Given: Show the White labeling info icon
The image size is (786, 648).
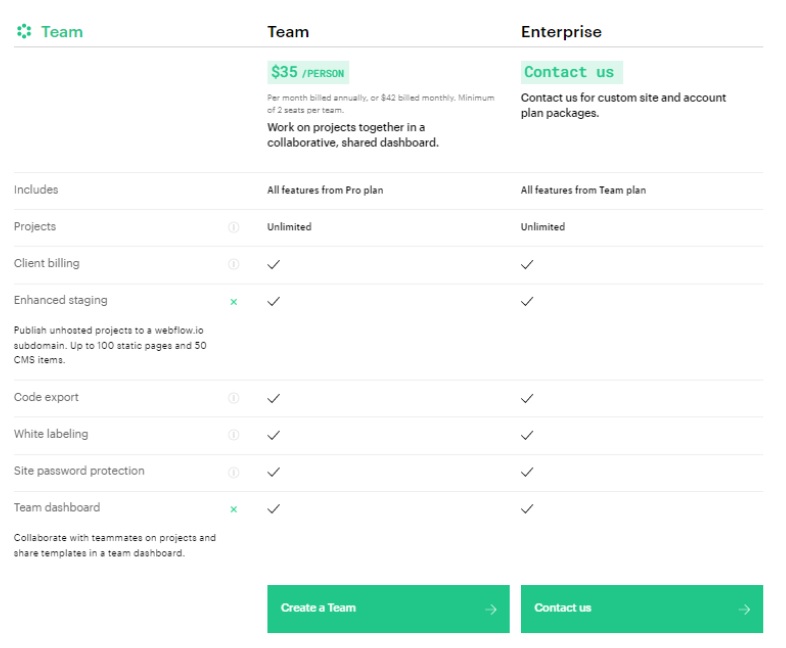Looking at the screenshot, I should [x=234, y=435].
